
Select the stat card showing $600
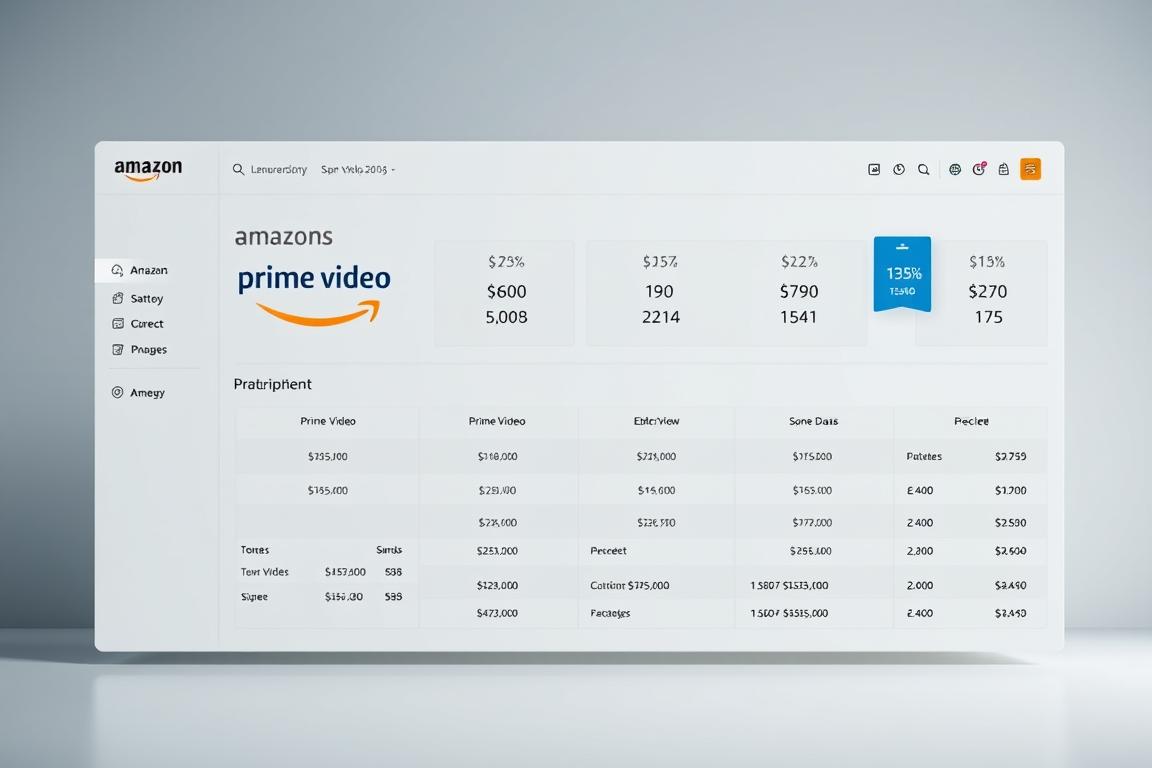pyautogui.click(x=505, y=293)
